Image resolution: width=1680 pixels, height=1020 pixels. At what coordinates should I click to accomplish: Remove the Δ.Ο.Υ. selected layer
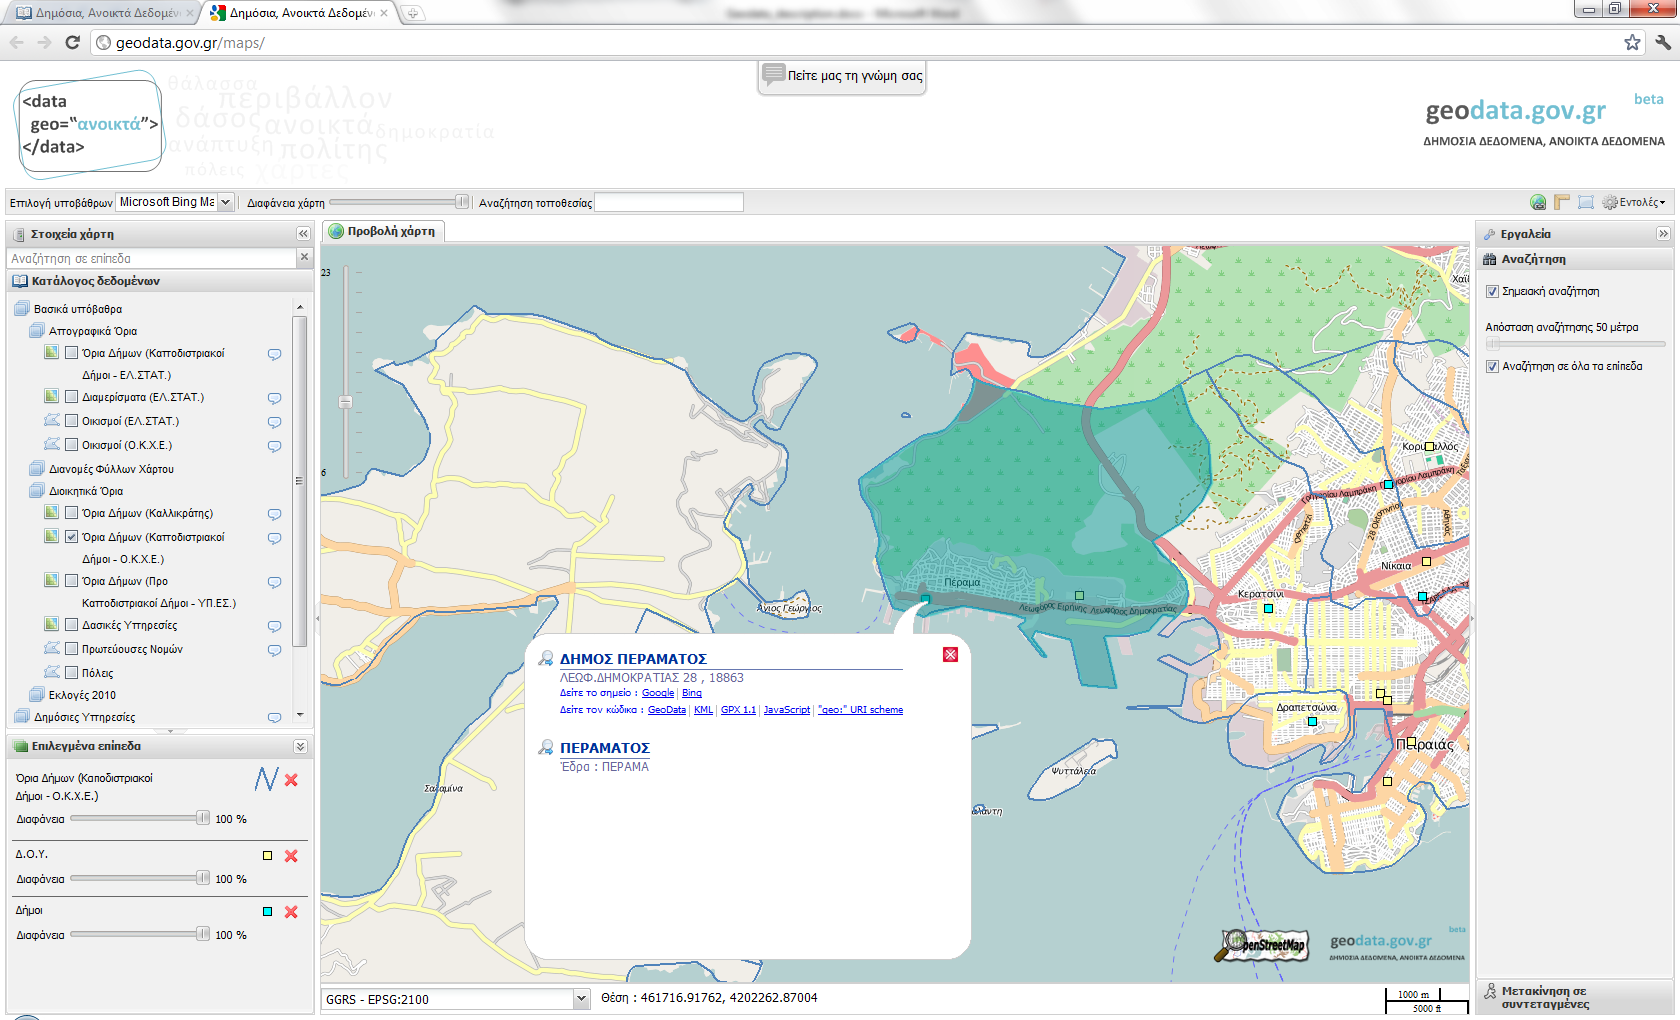click(291, 856)
